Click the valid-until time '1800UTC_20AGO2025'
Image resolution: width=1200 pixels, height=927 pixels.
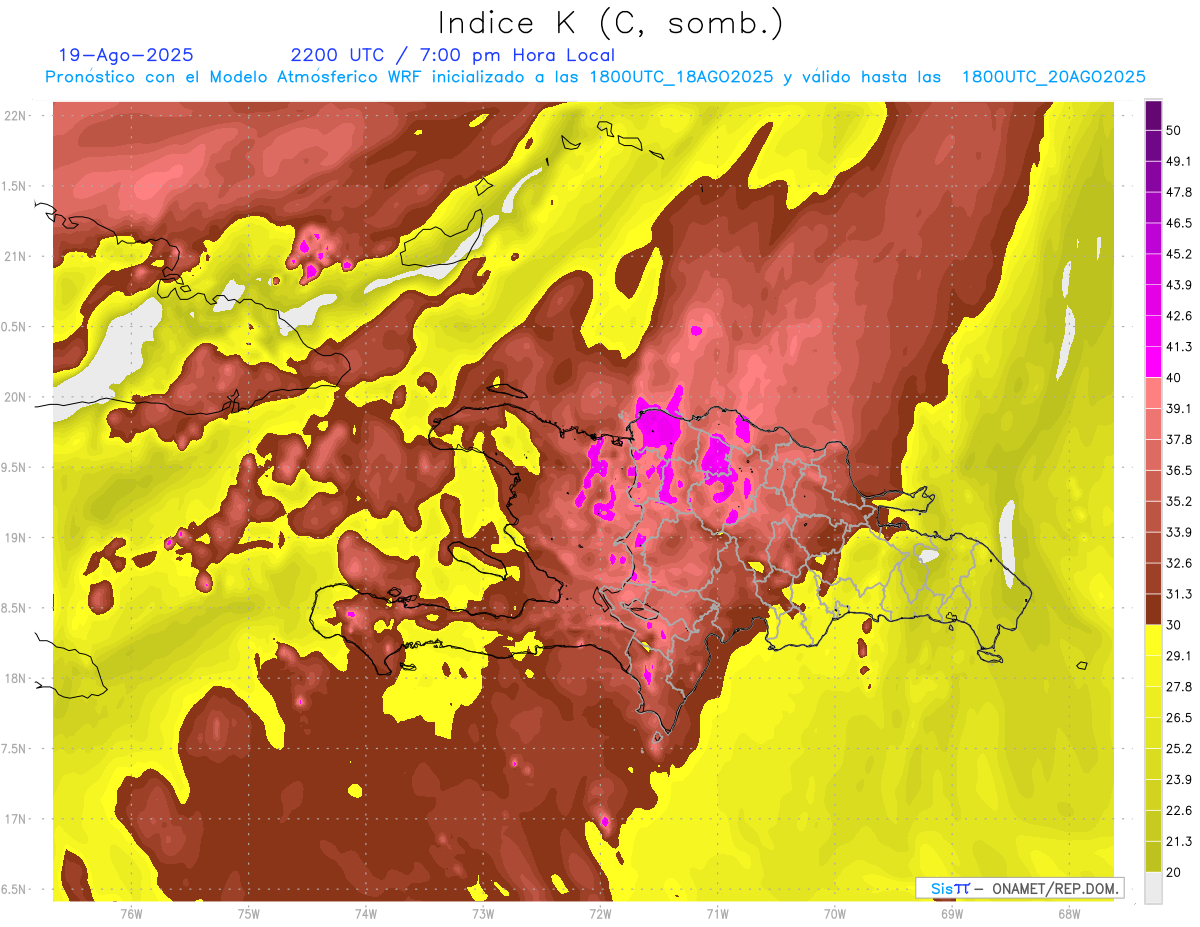point(1054,77)
